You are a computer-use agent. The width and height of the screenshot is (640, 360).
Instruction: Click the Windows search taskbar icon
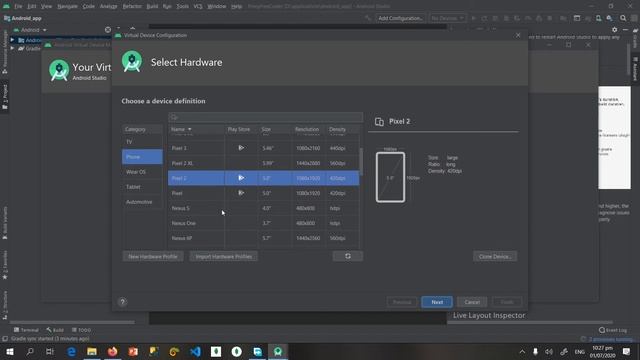point(30,351)
